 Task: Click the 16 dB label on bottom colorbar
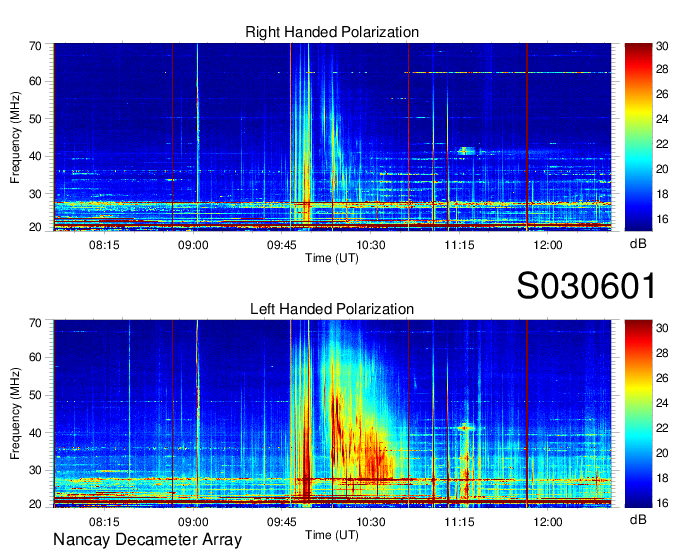(662, 503)
